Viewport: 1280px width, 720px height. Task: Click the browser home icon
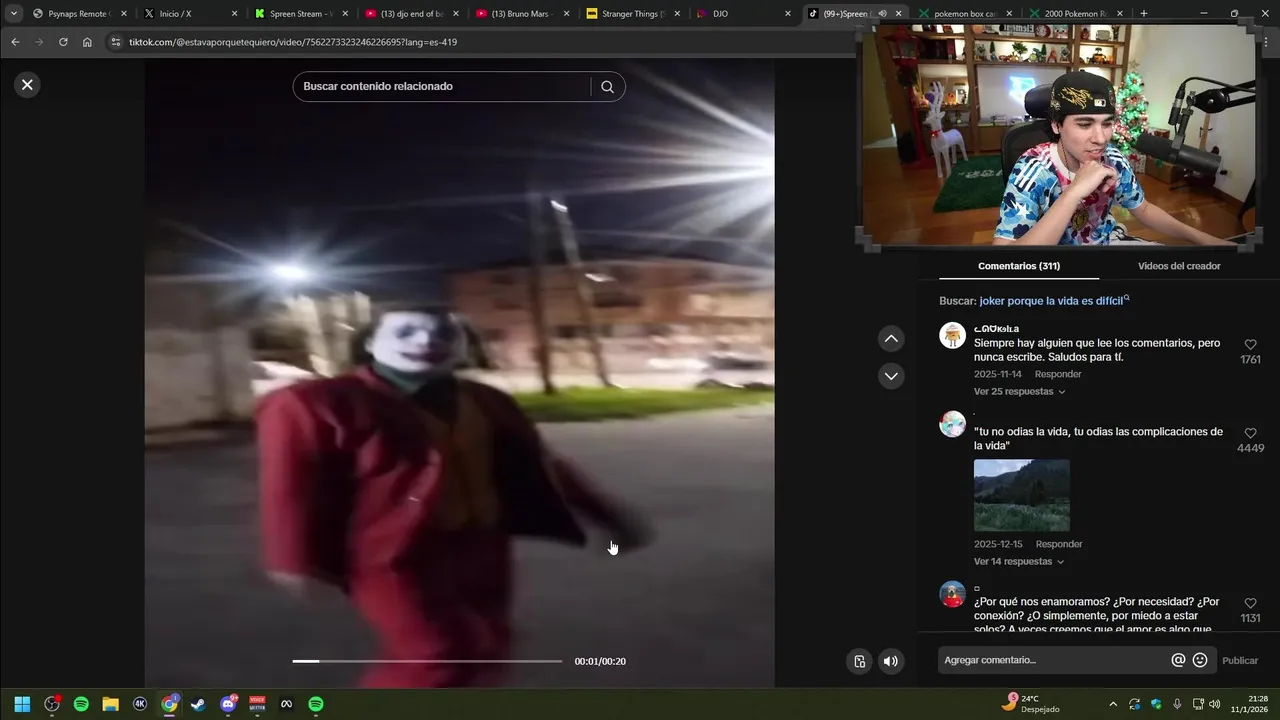tap(87, 42)
